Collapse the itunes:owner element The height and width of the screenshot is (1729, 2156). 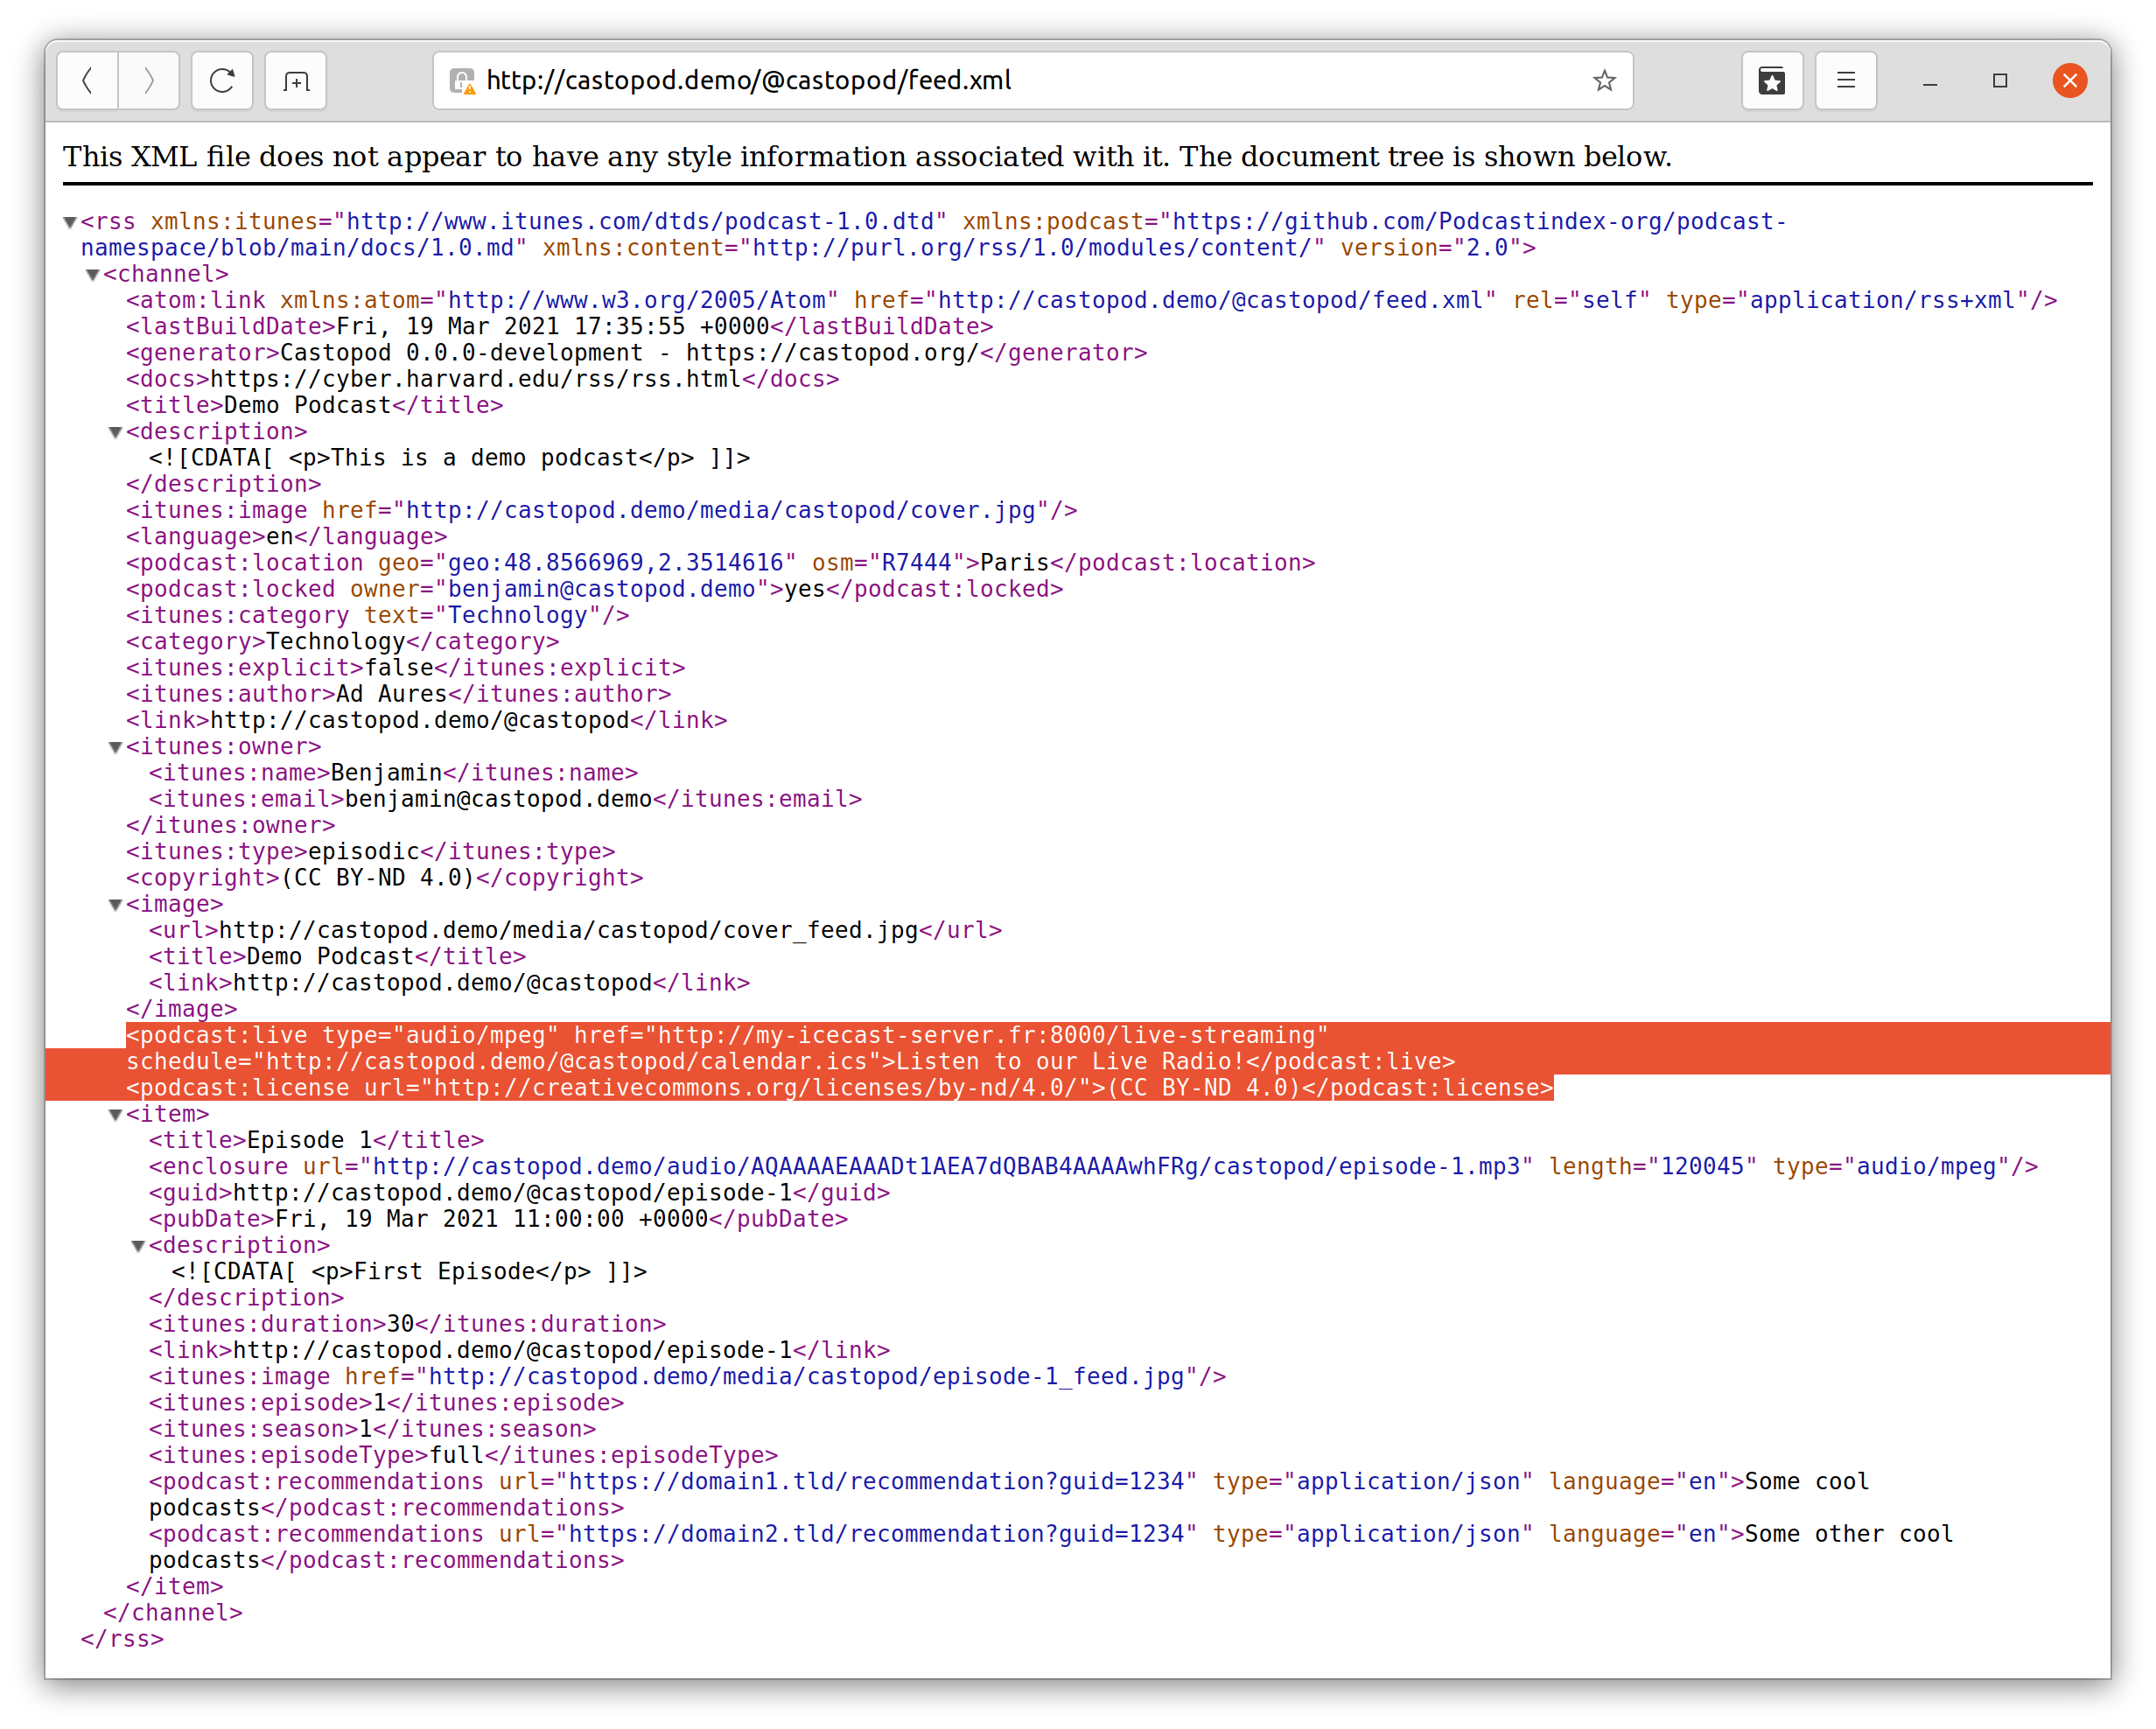tap(115, 747)
